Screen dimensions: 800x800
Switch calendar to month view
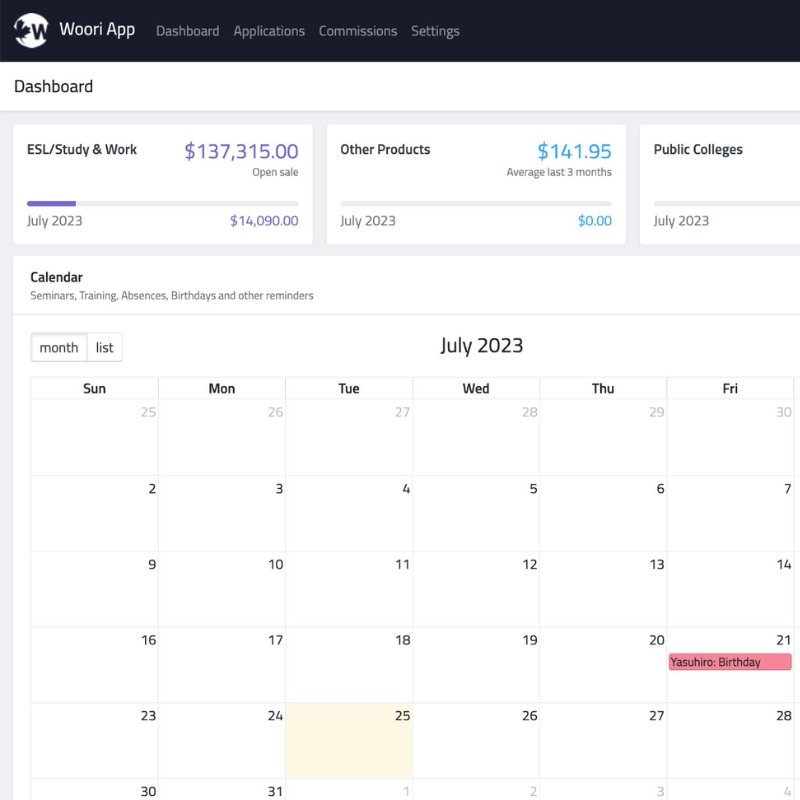(x=59, y=348)
